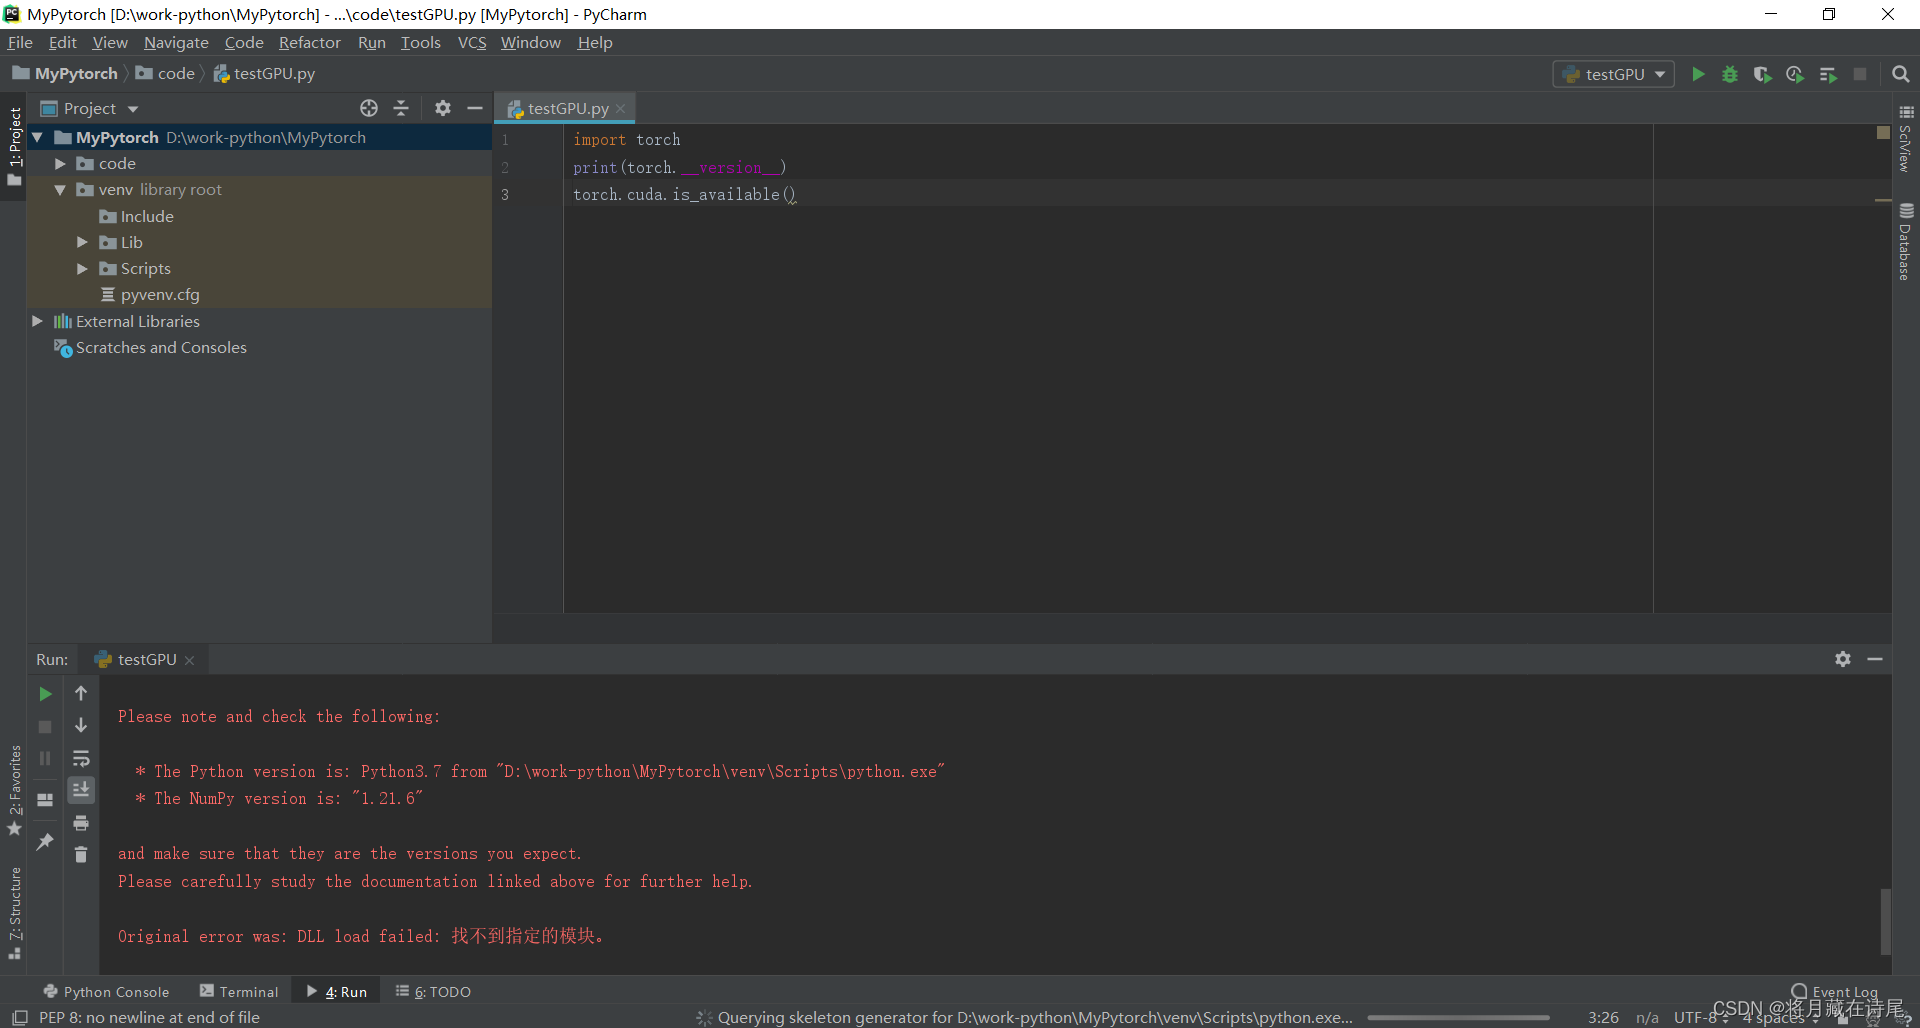Image resolution: width=1920 pixels, height=1028 pixels.
Task: Click the Build project list icon in toolbar
Action: (1827, 74)
